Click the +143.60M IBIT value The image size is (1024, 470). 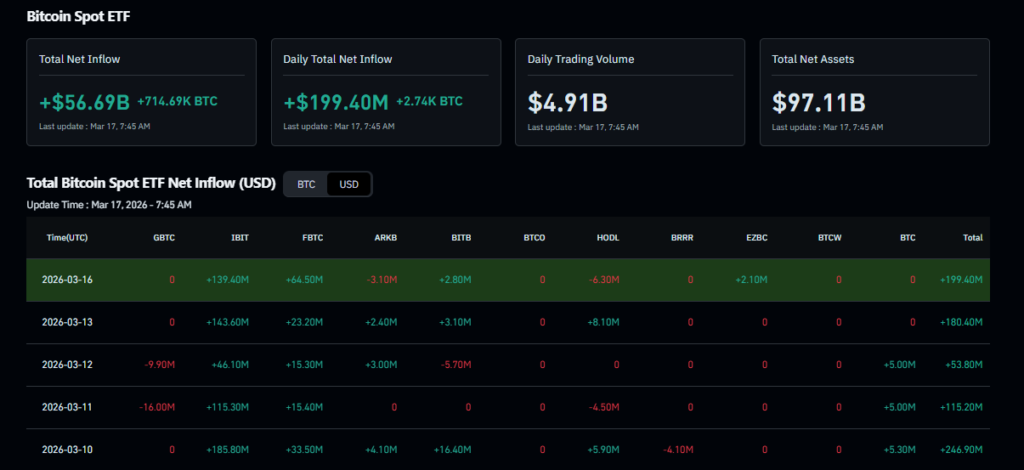click(x=227, y=322)
